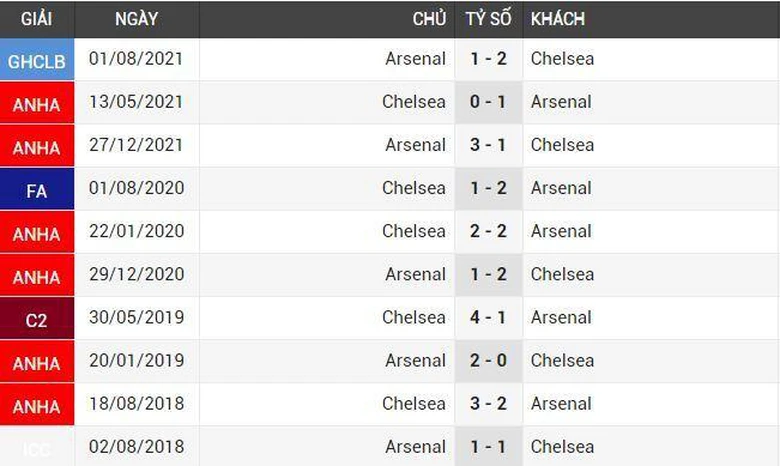This screenshot has height=466, width=780.
Task: Click the TỶ SỐ column header
Action: pos(488,19)
